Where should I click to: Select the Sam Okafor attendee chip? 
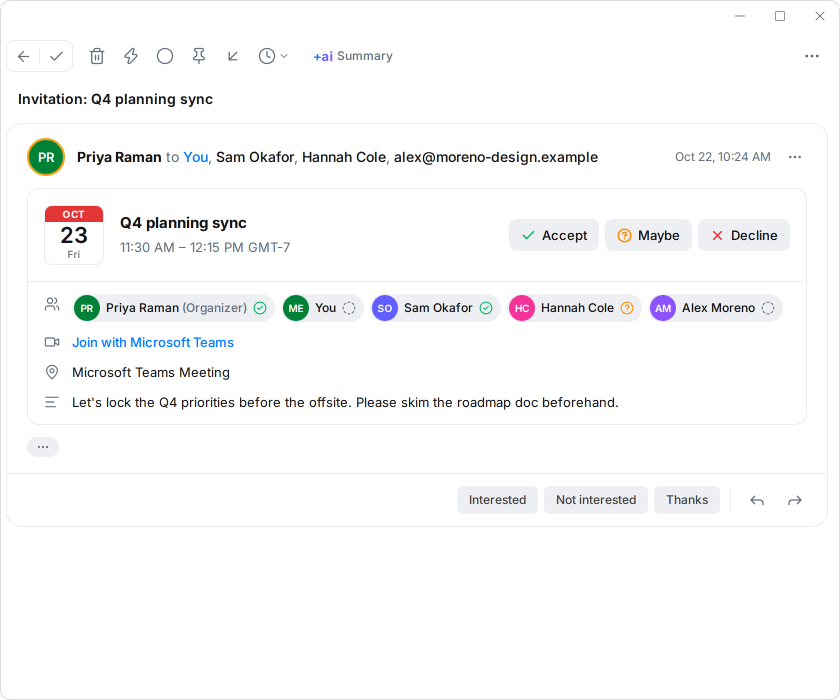[x=436, y=308]
